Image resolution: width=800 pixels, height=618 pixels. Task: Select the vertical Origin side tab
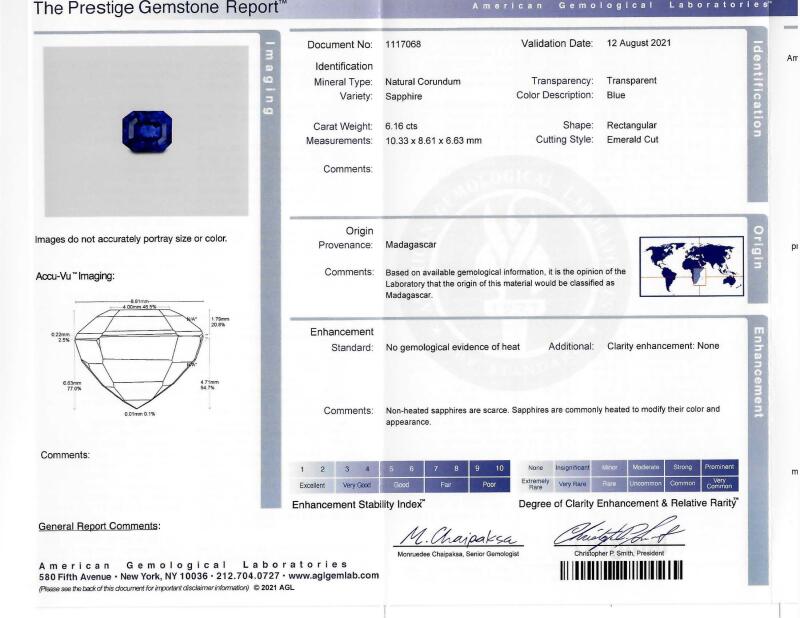(x=757, y=246)
